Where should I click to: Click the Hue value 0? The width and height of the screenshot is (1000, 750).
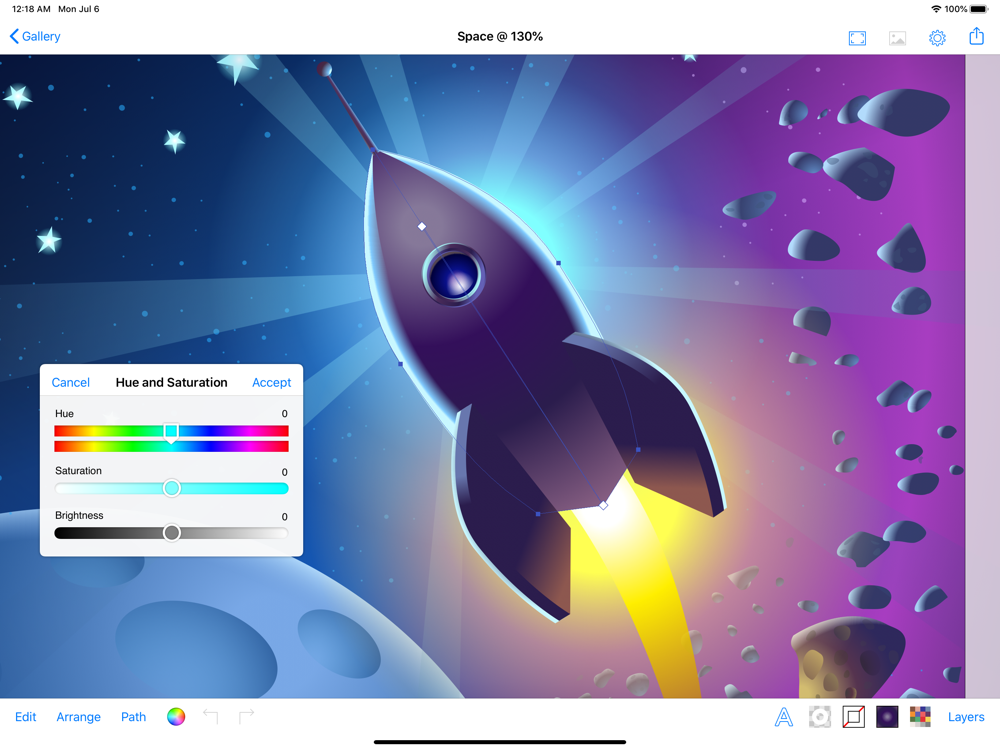tap(284, 414)
